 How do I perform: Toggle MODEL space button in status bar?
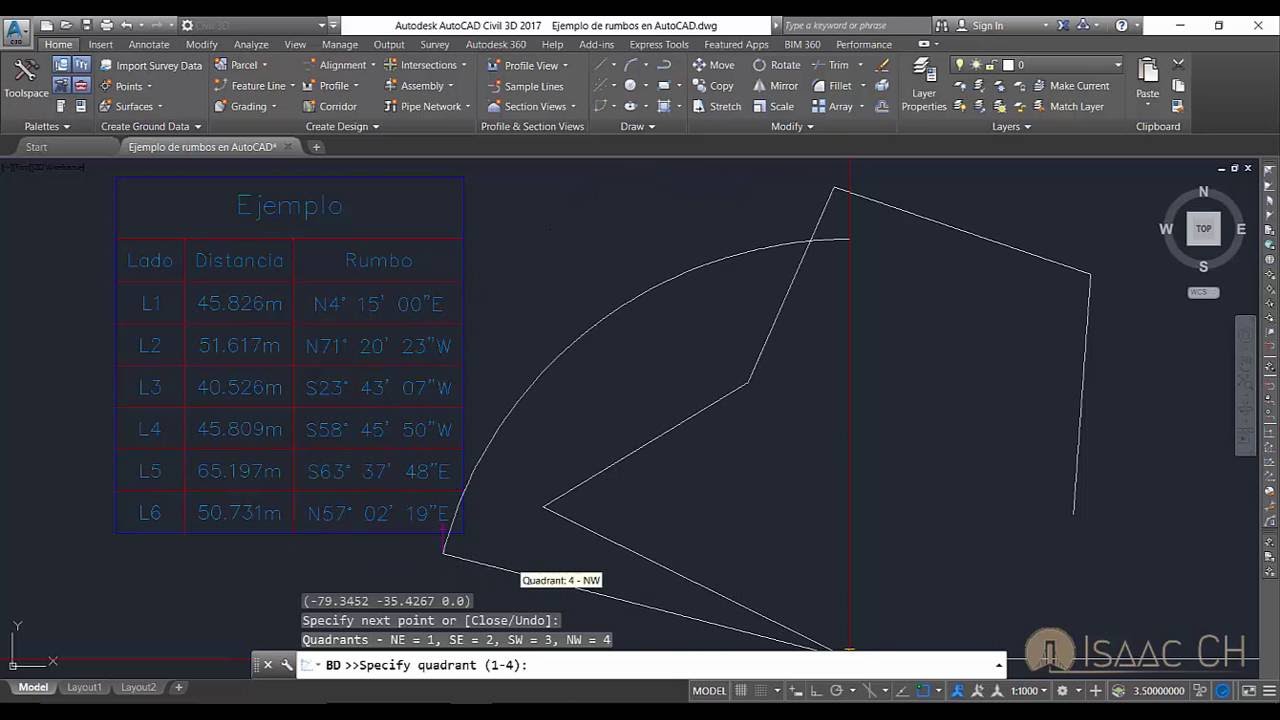[x=709, y=690]
